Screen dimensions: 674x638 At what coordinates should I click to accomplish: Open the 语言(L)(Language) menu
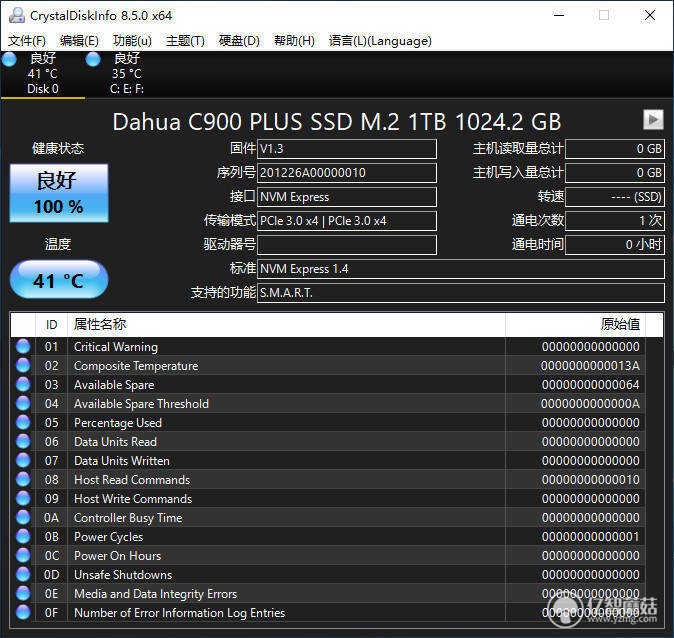(x=380, y=41)
